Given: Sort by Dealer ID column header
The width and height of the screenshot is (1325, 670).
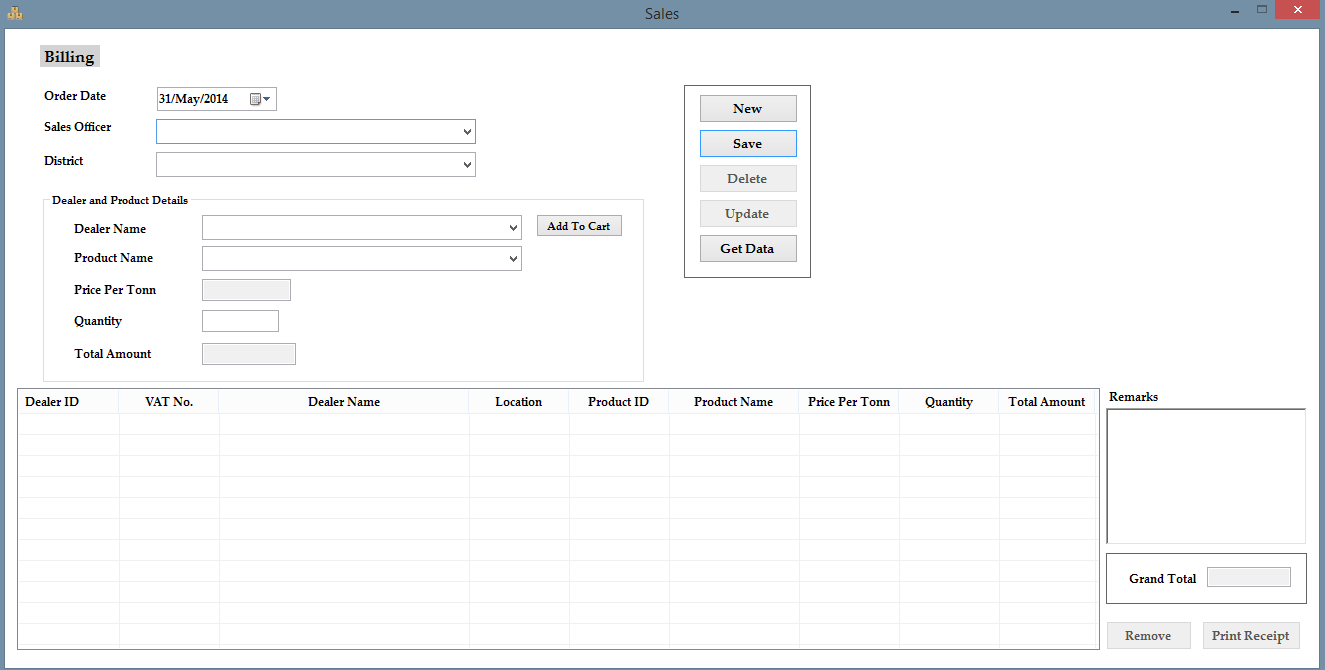Looking at the screenshot, I should click(x=68, y=402).
